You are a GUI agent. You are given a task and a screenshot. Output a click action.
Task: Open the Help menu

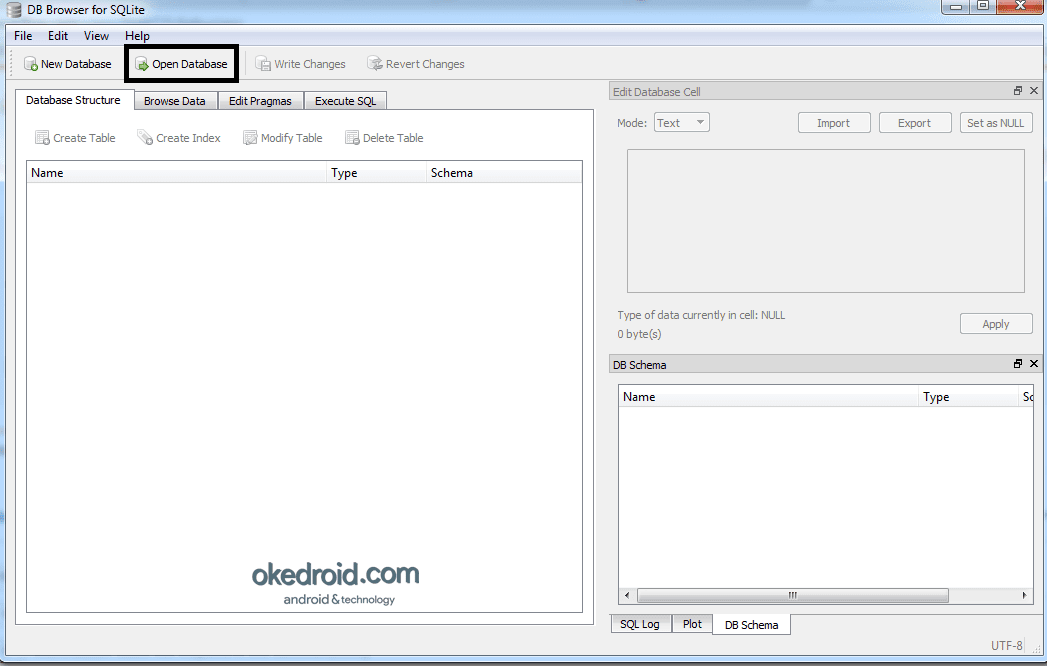click(x=137, y=35)
